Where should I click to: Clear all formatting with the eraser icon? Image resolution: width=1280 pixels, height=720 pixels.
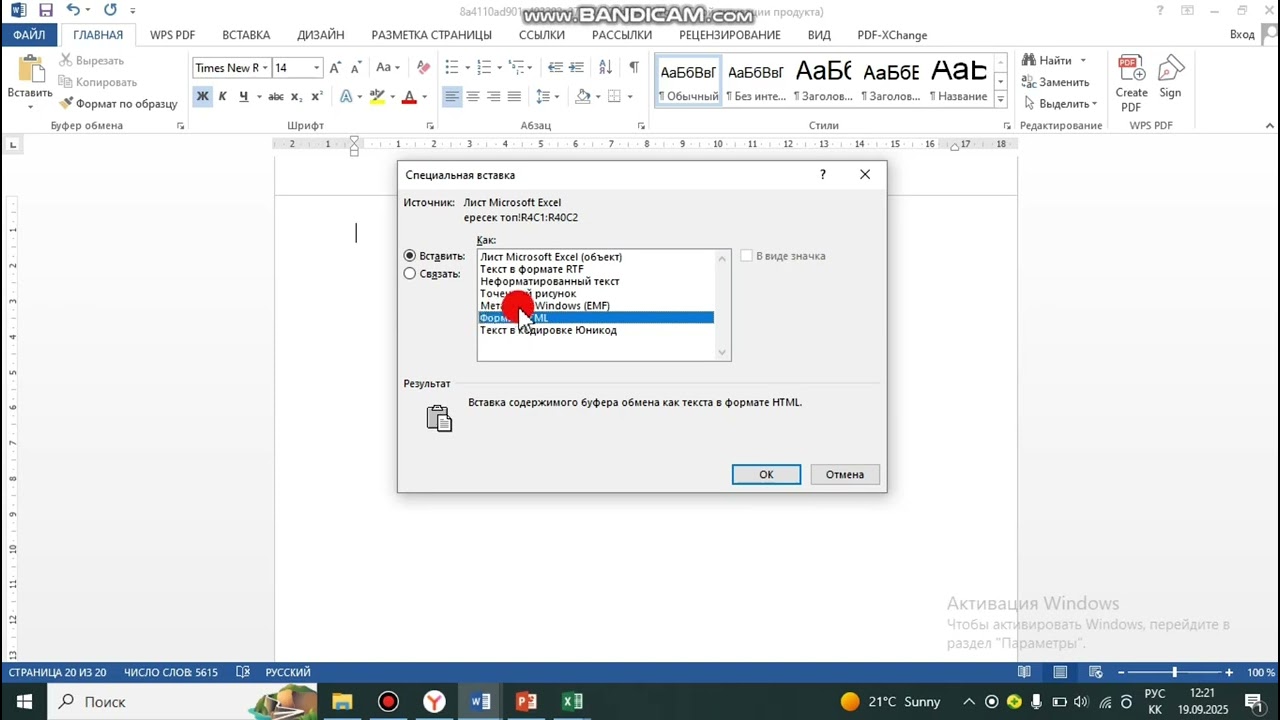pos(424,67)
